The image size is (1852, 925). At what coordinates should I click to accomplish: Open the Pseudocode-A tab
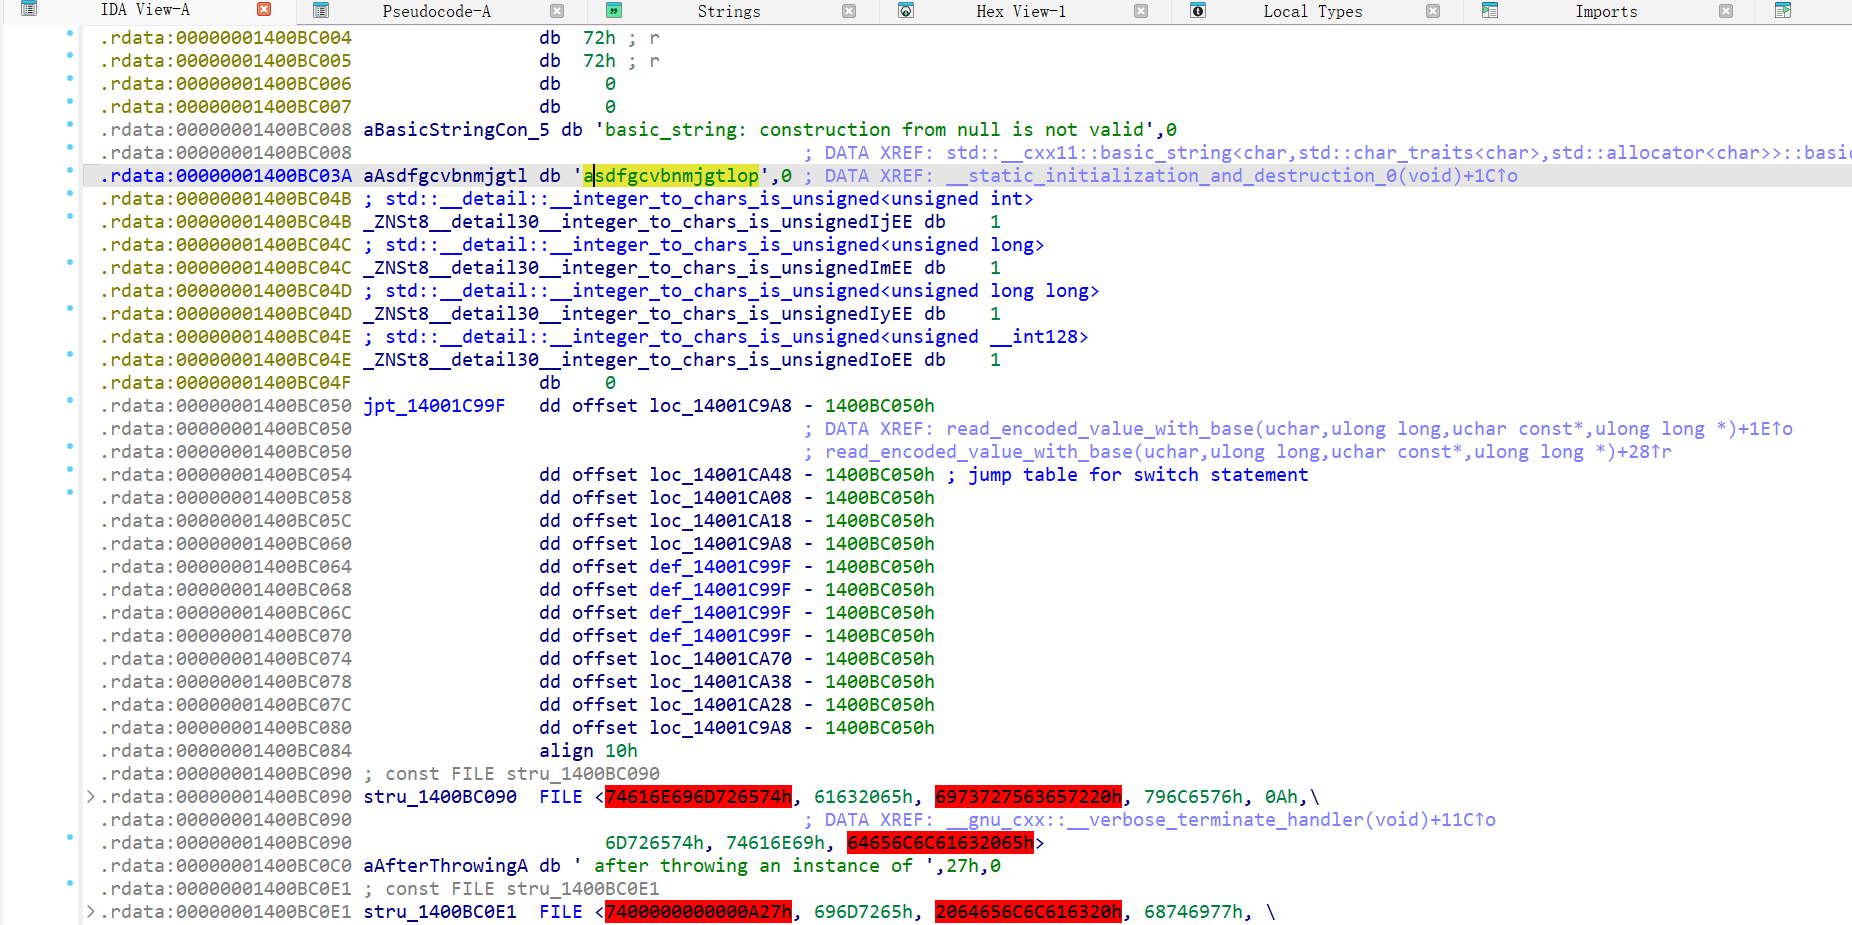(436, 12)
